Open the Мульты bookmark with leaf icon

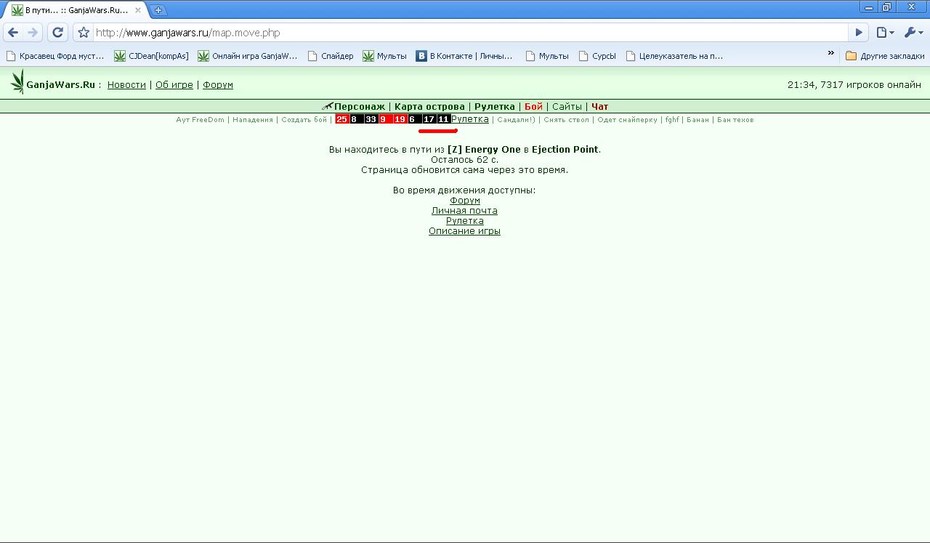point(385,56)
